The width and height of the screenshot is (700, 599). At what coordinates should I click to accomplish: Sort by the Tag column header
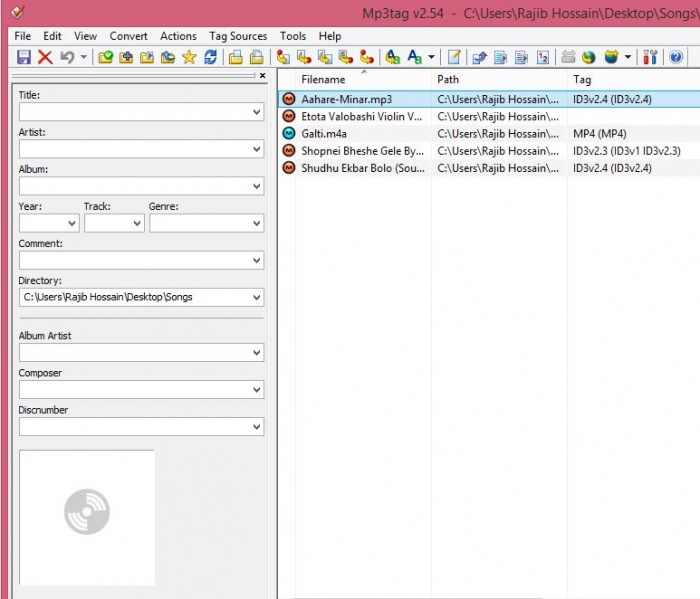point(634,79)
